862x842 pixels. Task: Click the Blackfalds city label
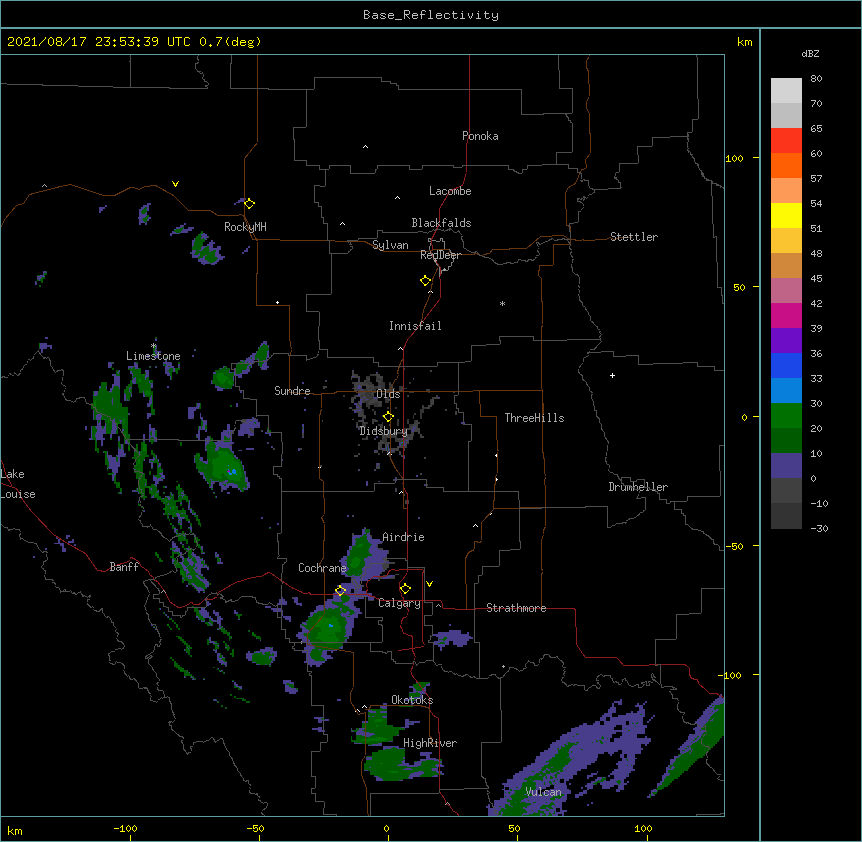[x=441, y=223]
